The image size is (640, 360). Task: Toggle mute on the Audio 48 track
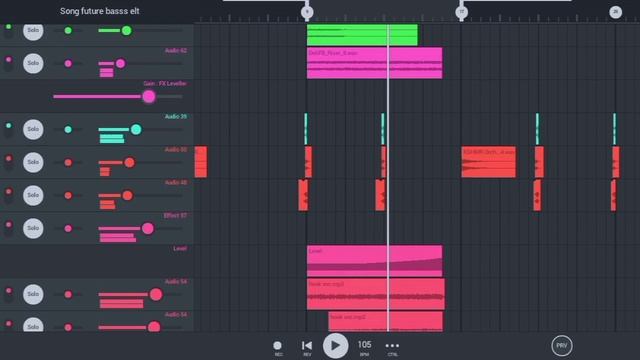pyautogui.click(x=9, y=195)
